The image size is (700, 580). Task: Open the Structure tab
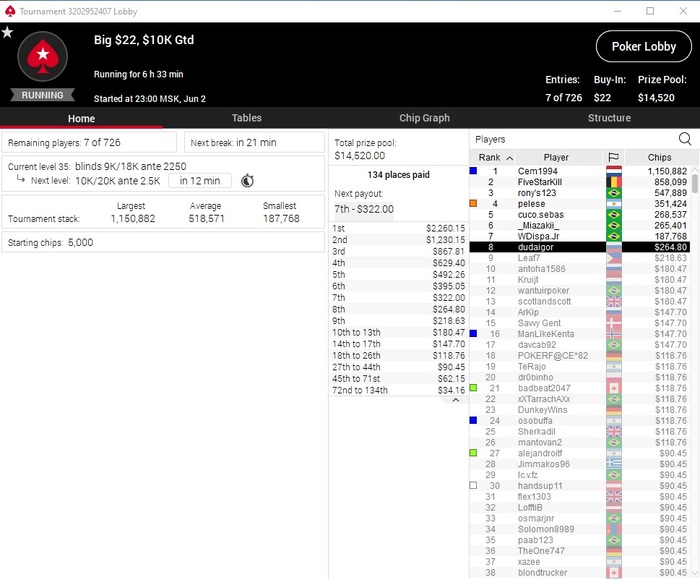click(609, 118)
